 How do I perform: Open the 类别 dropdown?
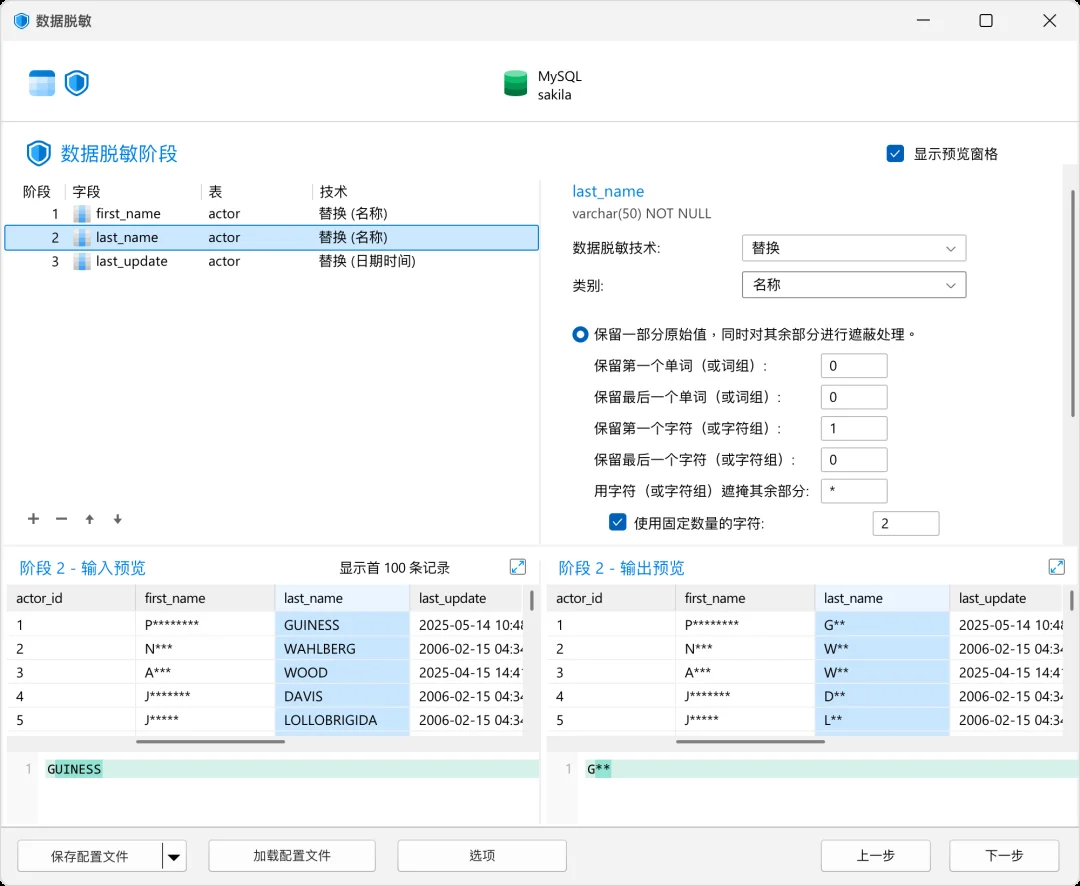[853, 285]
